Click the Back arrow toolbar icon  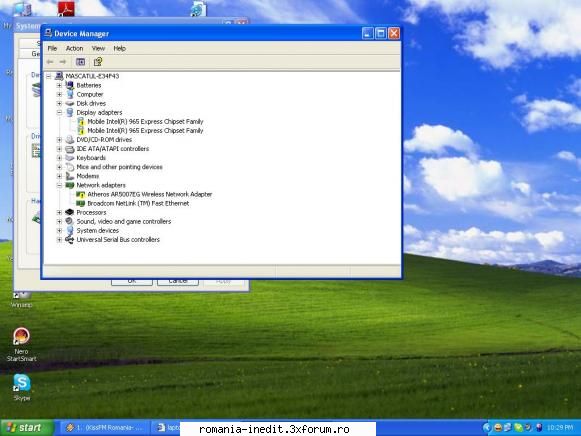coord(50,62)
